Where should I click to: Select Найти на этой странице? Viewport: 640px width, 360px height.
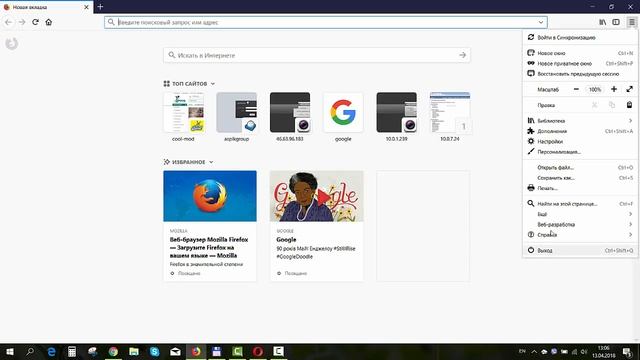pos(580,204)
